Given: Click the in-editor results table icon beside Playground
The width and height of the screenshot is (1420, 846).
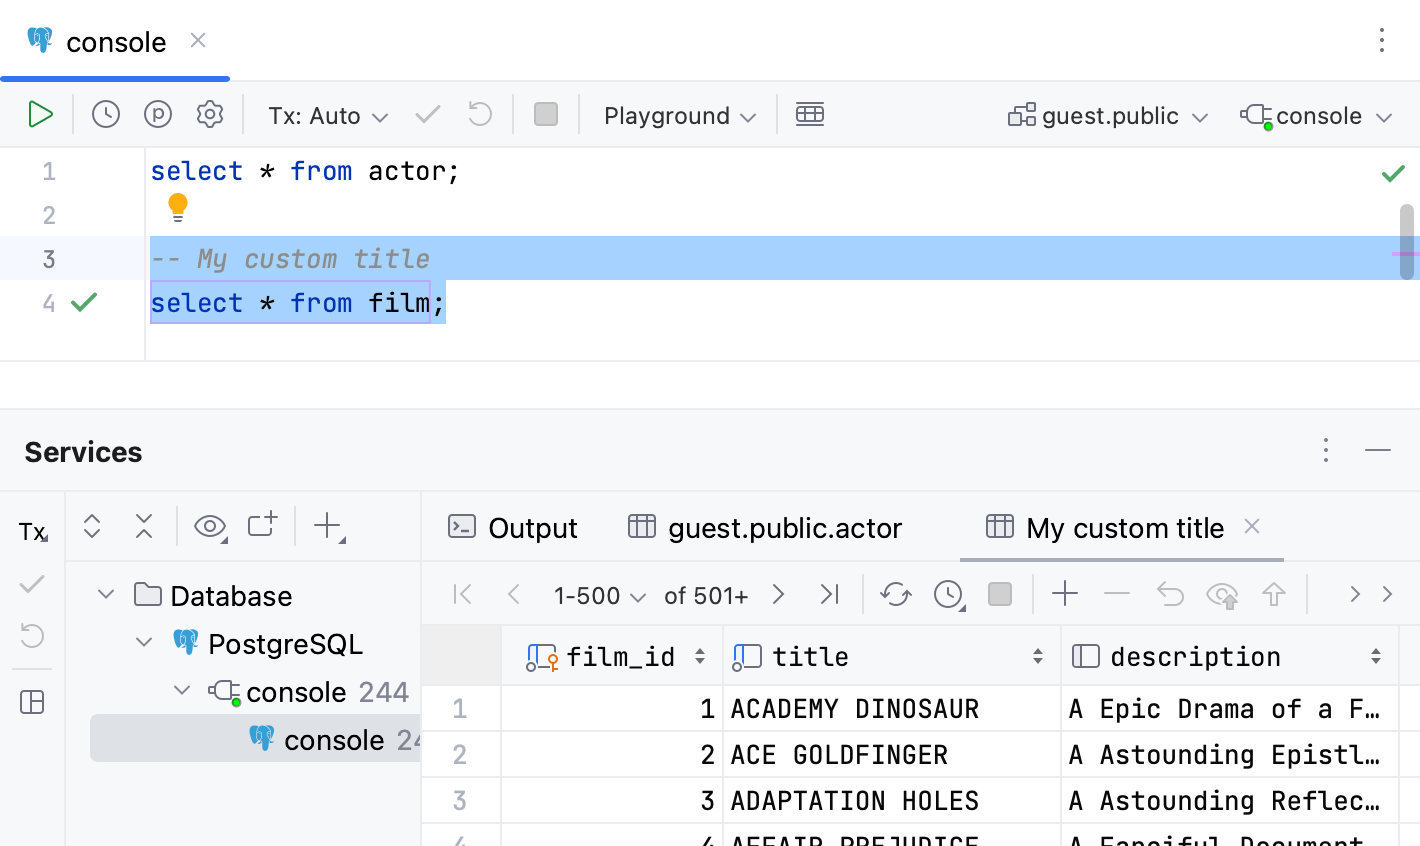Looking at the screenshot, I should point(810,114).
